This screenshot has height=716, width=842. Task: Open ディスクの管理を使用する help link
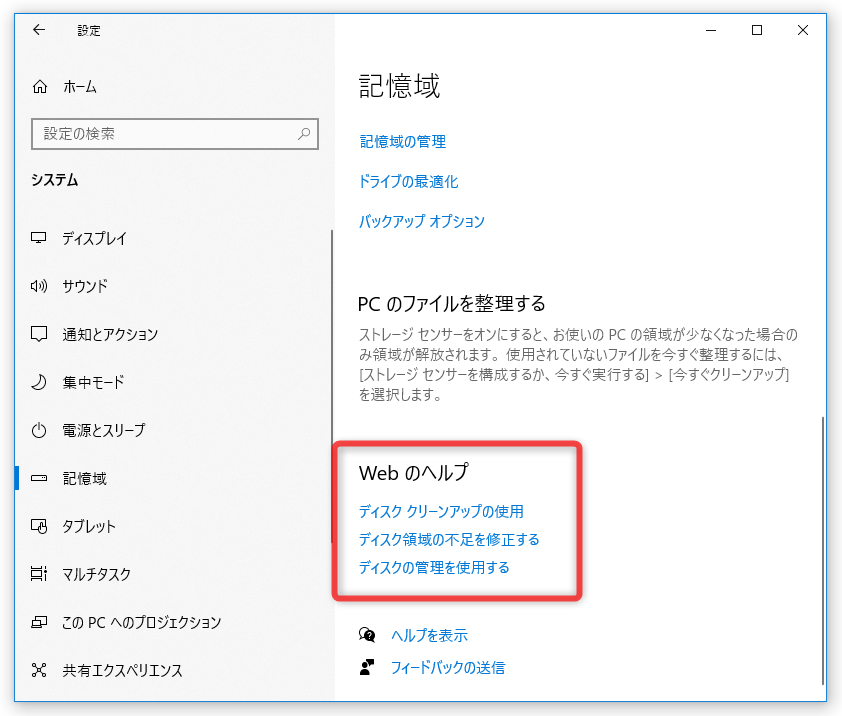[434, 567]
